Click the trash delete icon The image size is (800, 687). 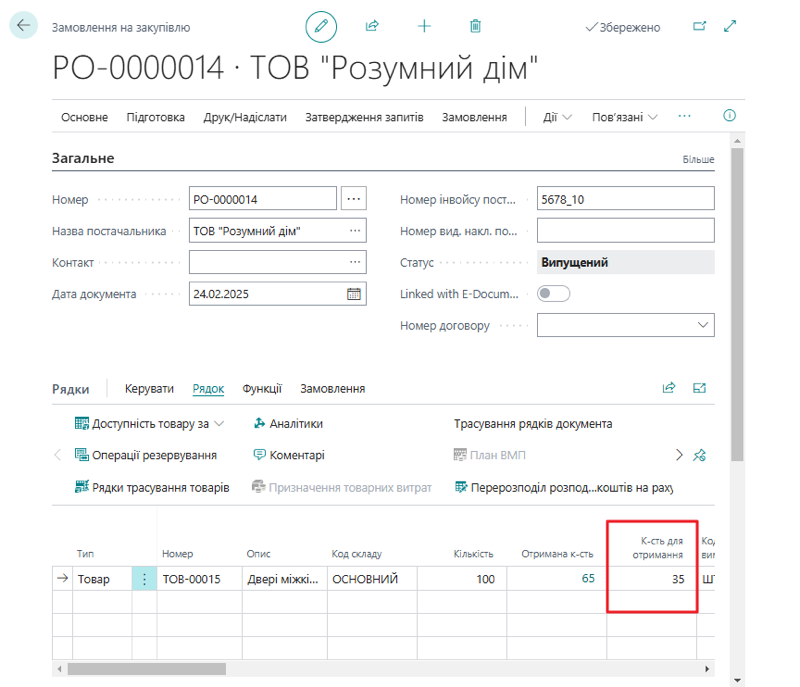tap(475, 27)
